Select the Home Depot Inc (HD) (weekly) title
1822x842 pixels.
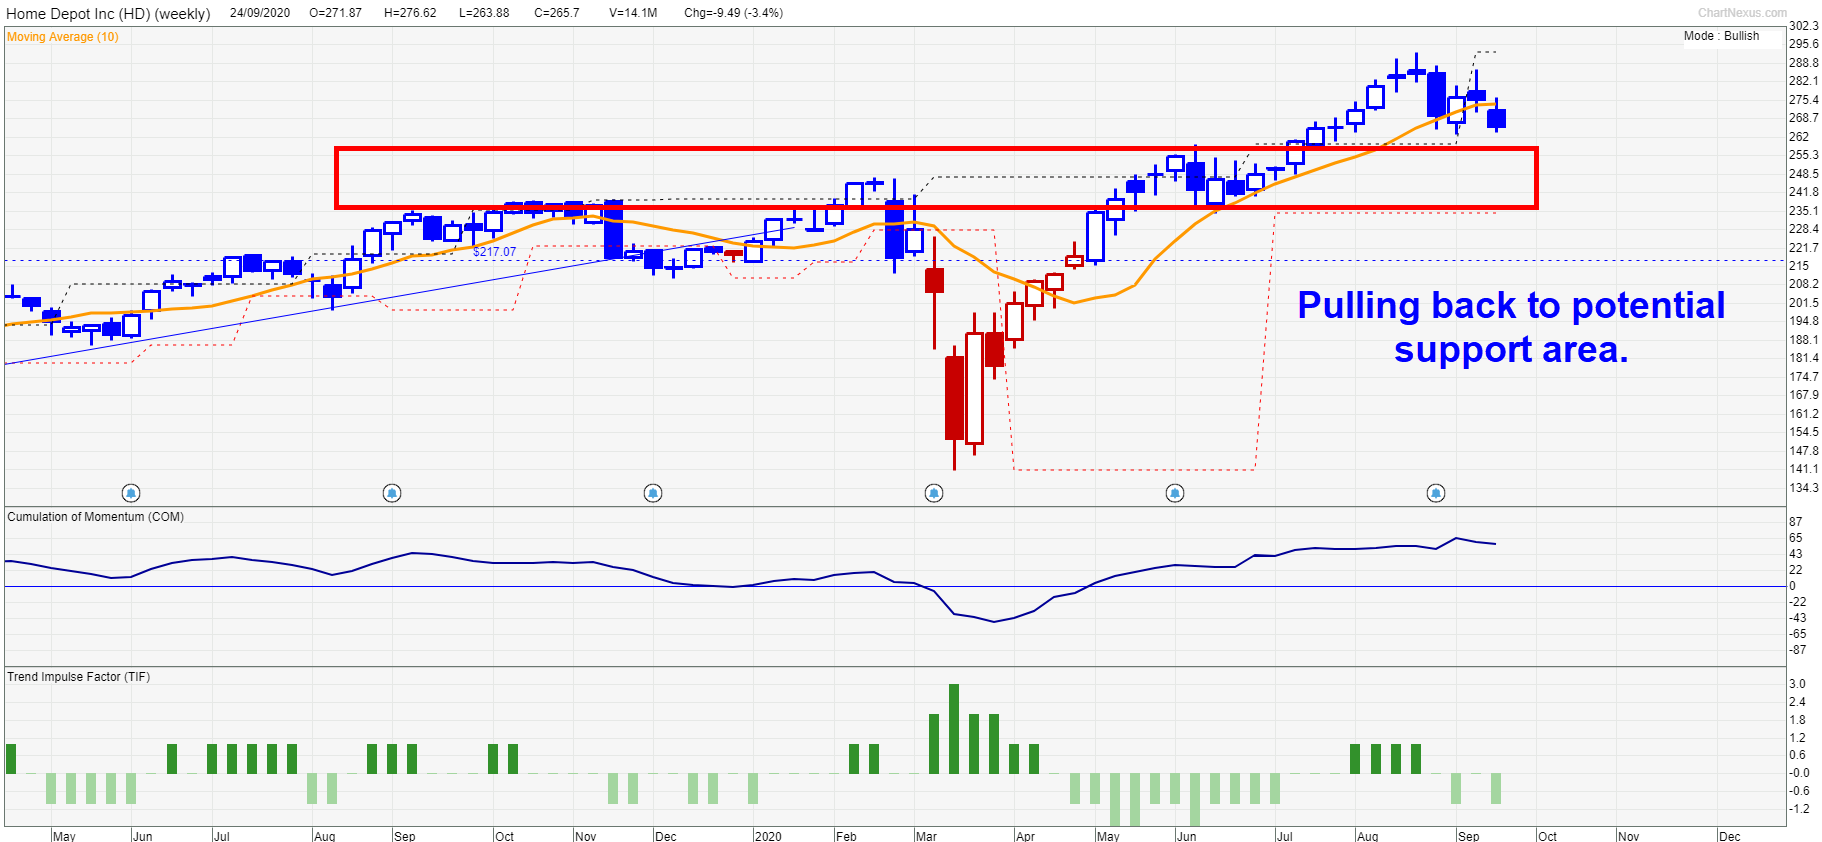point(108,14)
